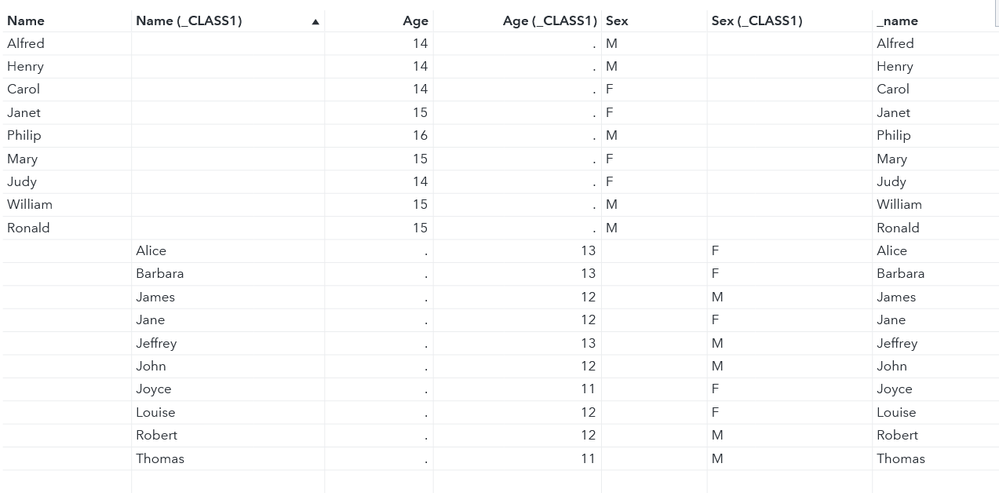999x493 pixels.
Task: Sort by the Age column header
Action: [415, 21]
